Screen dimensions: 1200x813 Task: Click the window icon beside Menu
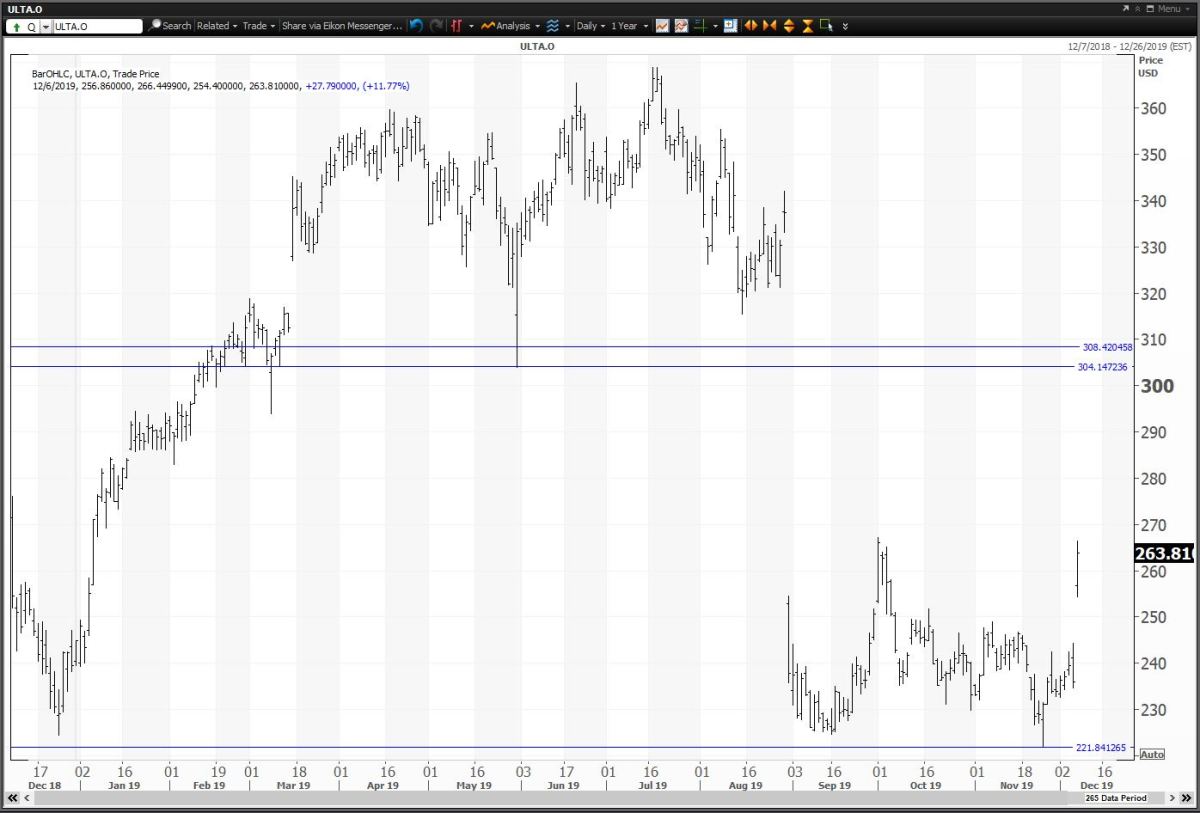click(1151, 8)
